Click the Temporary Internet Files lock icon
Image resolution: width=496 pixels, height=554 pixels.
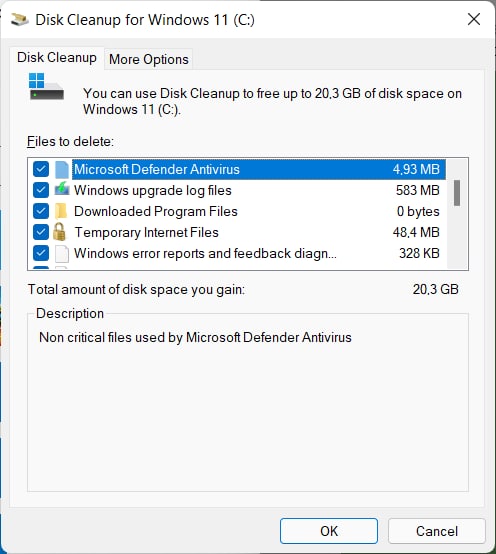[59, 232]
